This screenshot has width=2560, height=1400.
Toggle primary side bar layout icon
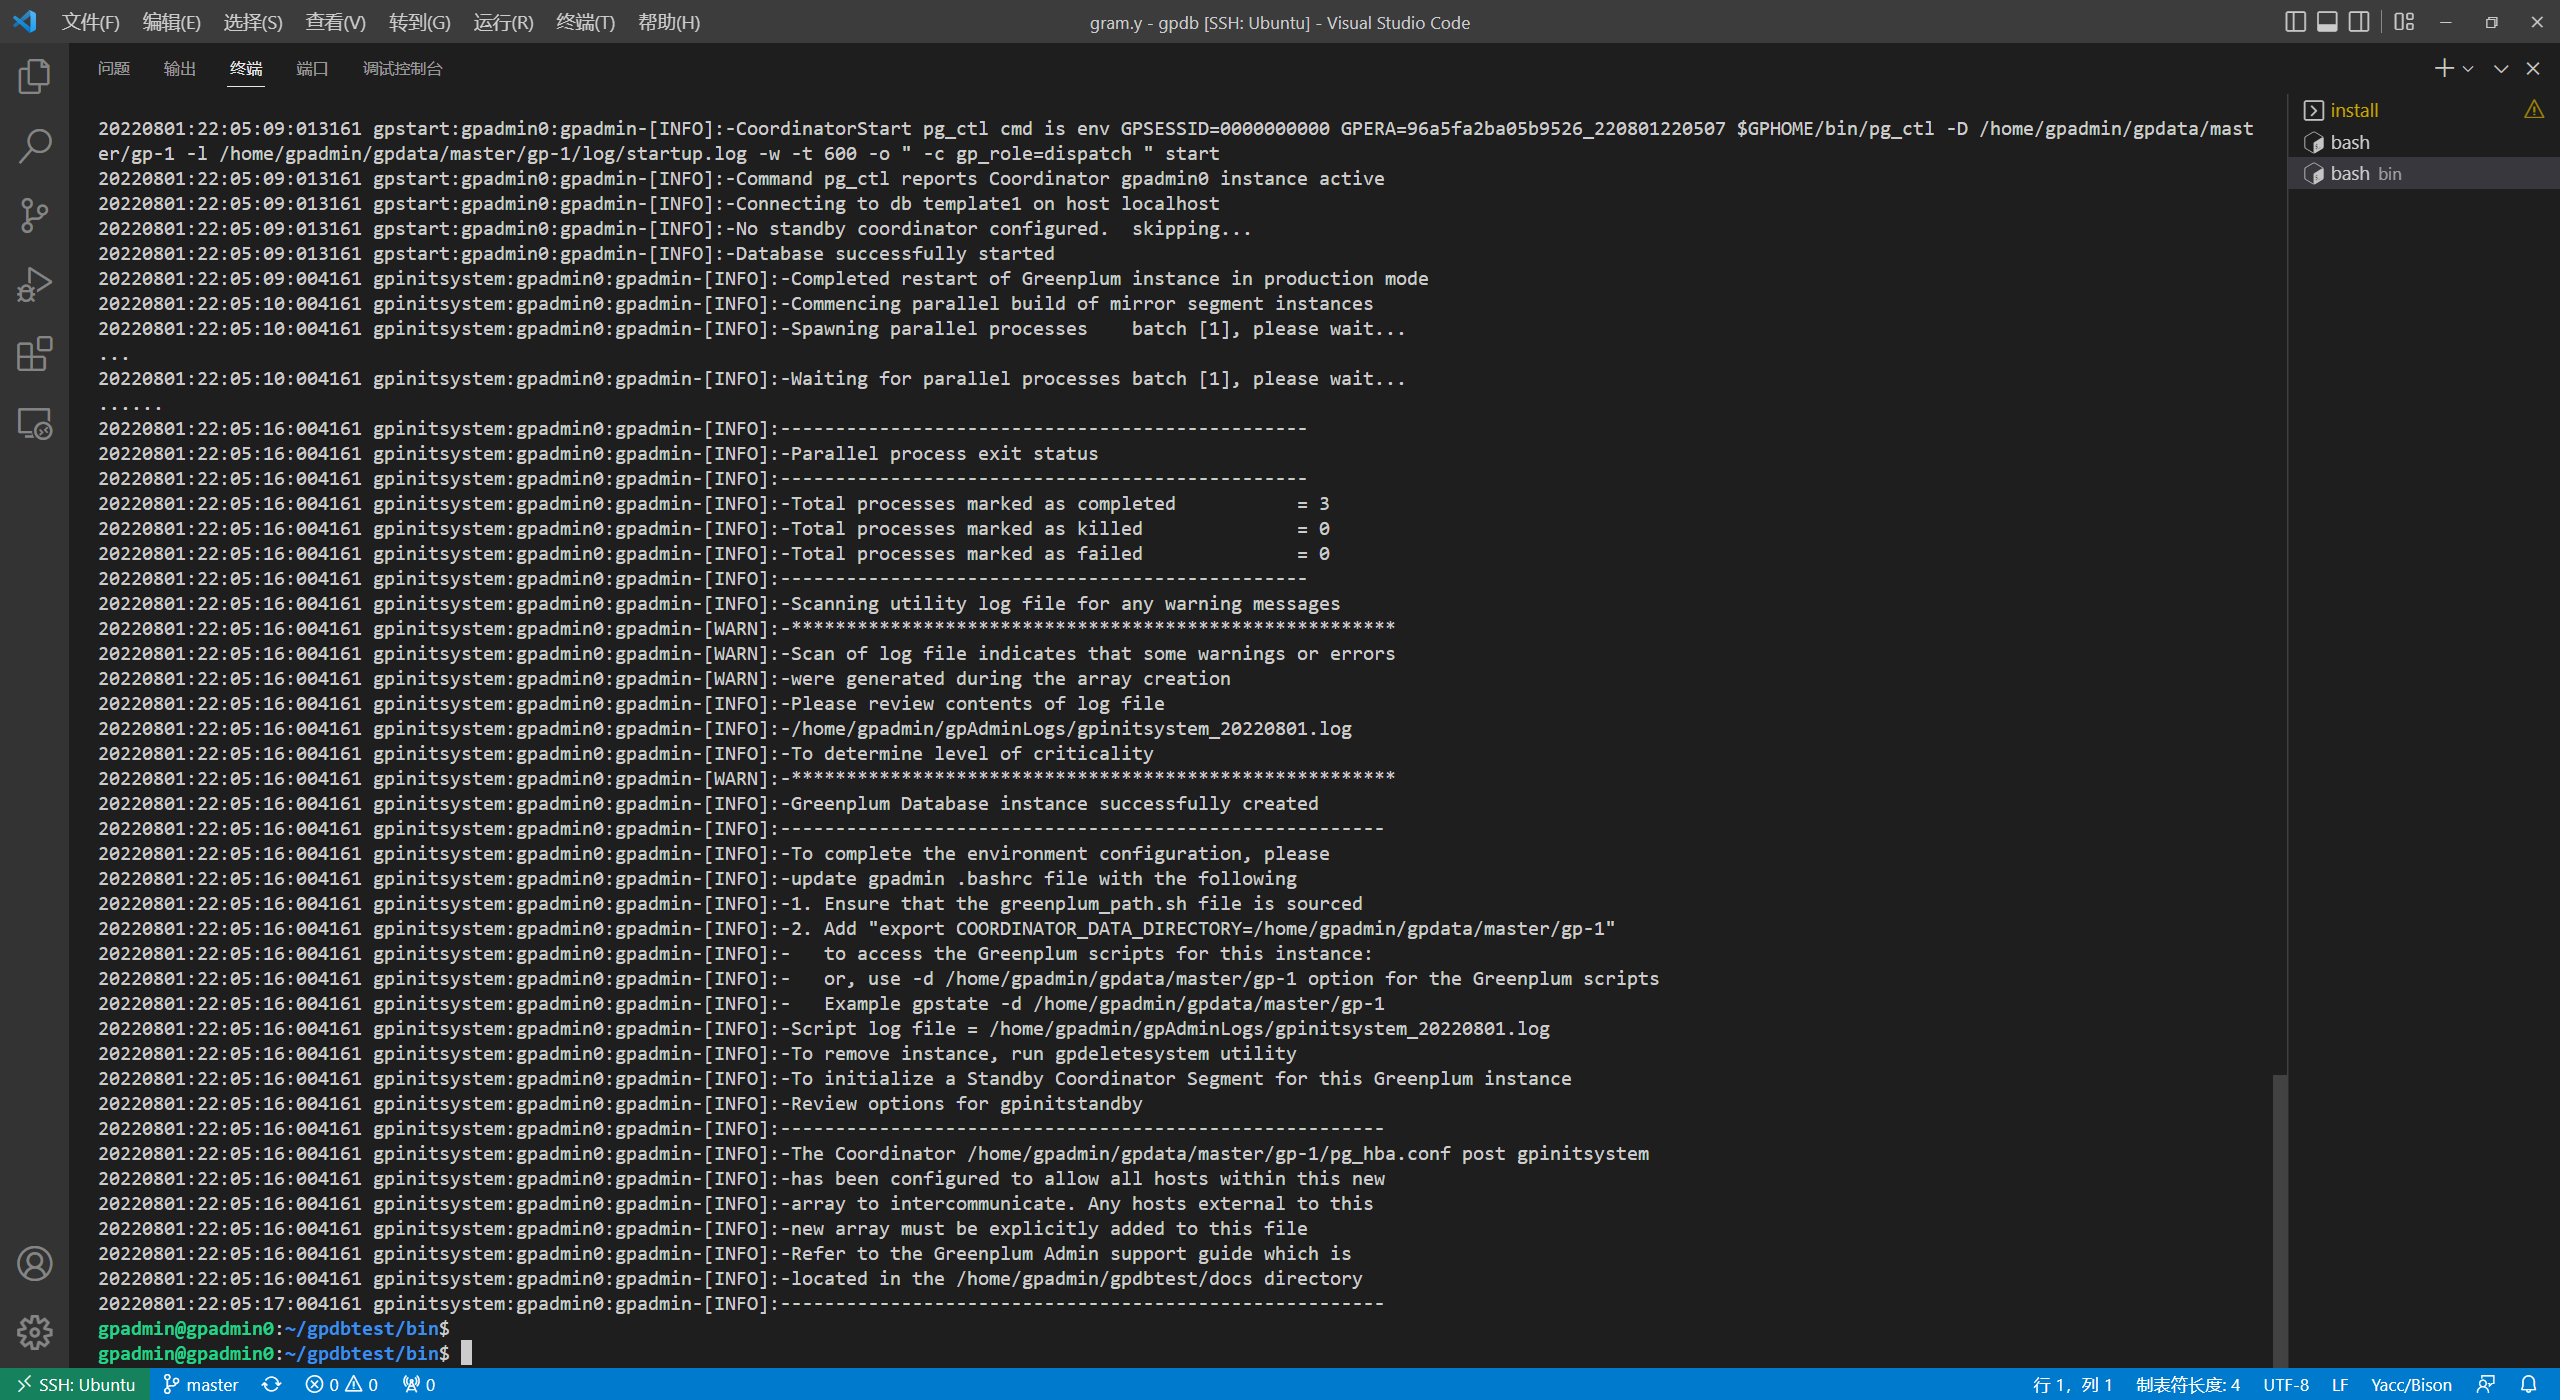point(2295,22)
